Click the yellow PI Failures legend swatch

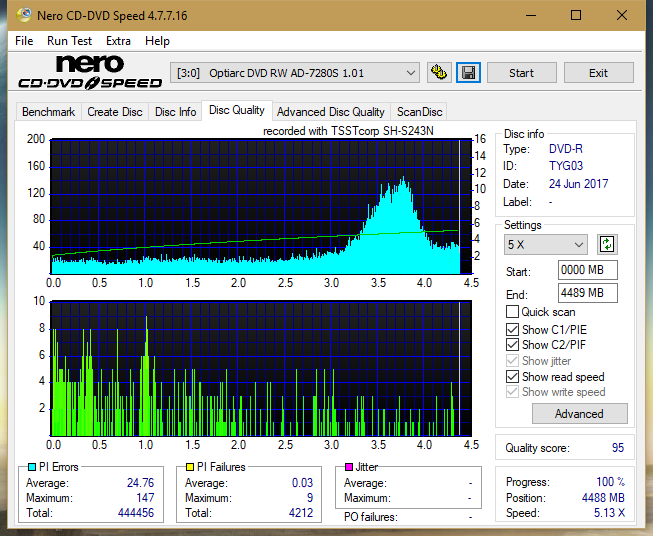[190, 467]
